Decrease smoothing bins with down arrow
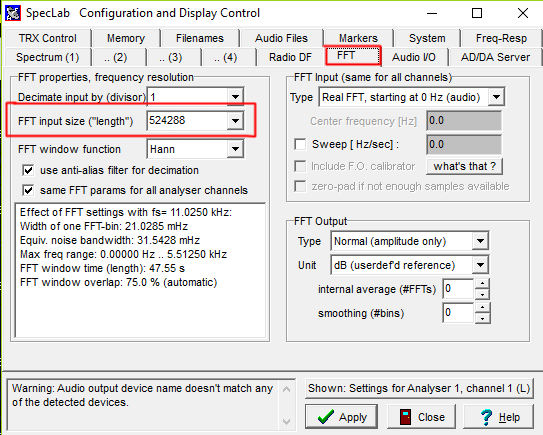This screenshot has height=435, width=543. pos(482,319)
